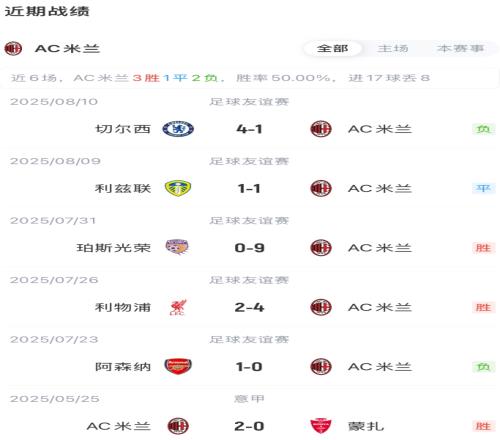Switch to the 本赛事 tab
500x440 pixels.
(x=460, y=49)
